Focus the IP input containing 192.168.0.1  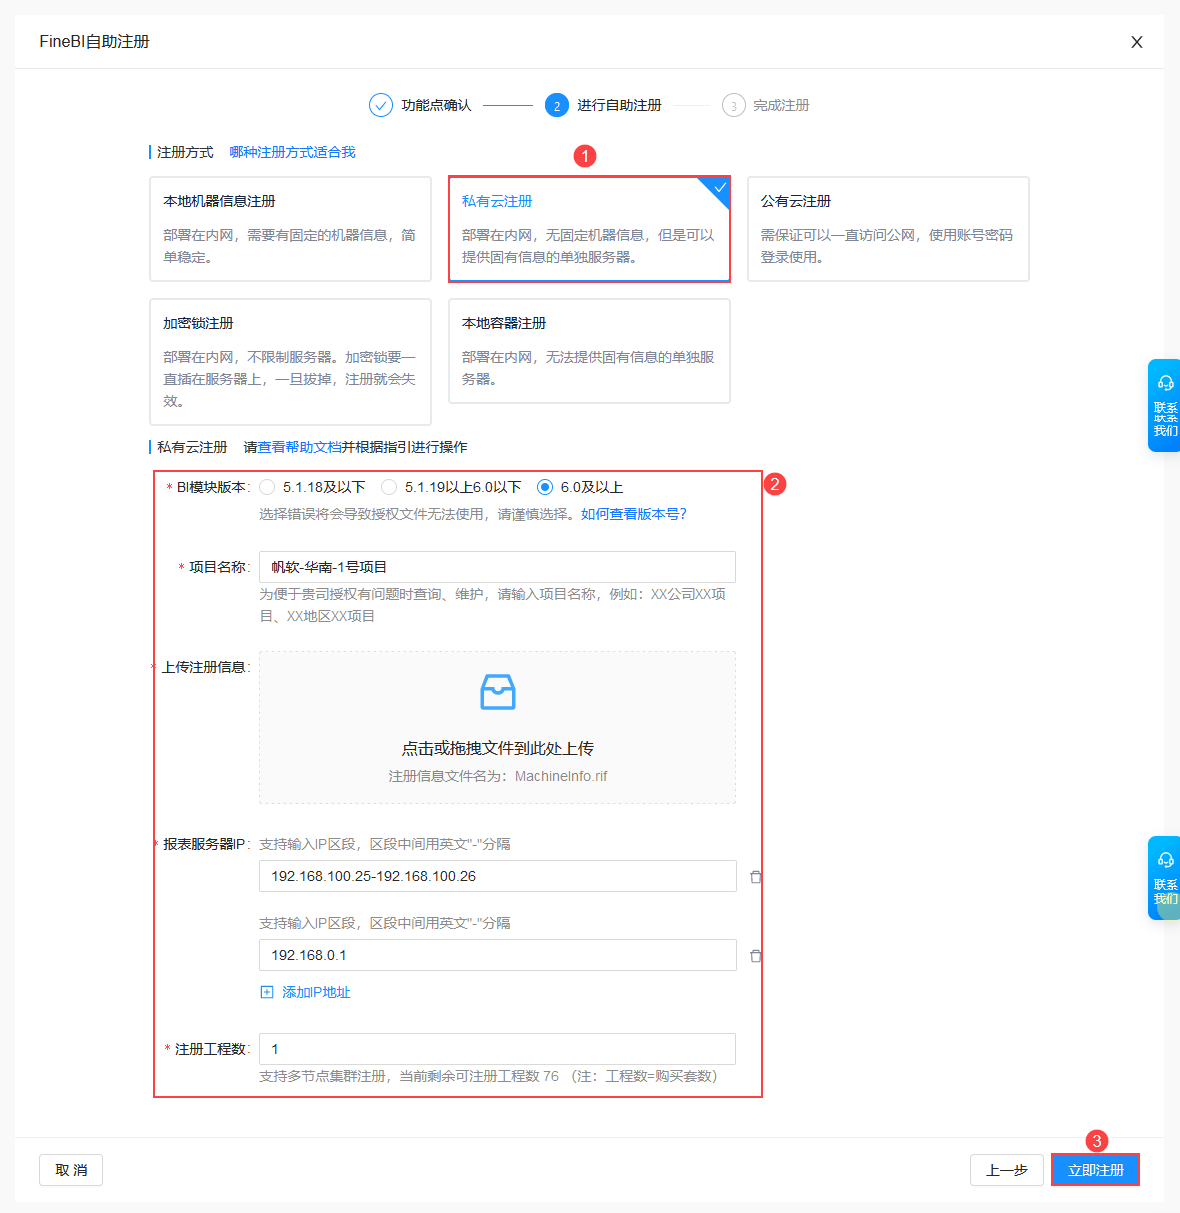point(497,955)
